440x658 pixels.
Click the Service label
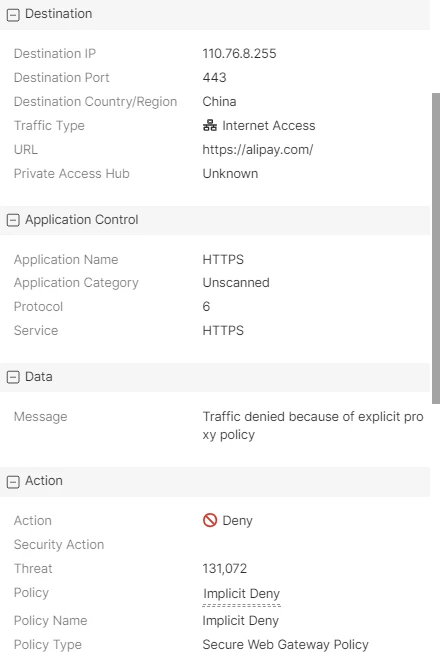point(36,330)
